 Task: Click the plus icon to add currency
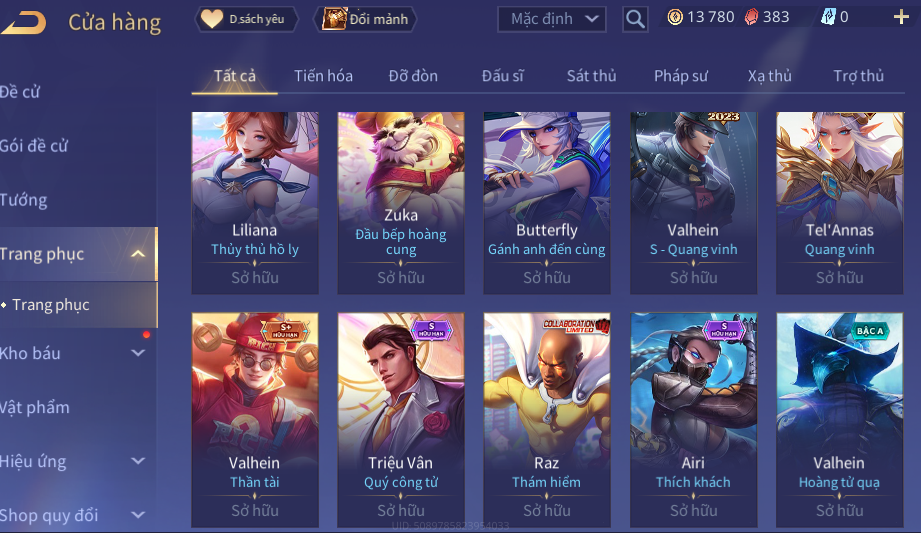click(x=900, y=17)
